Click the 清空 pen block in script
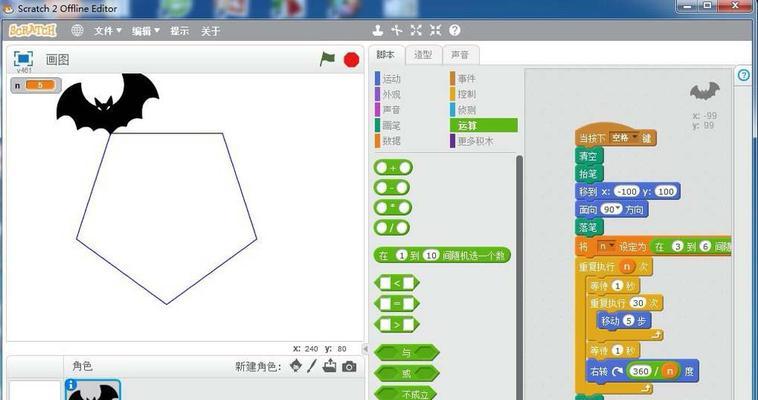This screenshot has width=758, height=400. point(588,156)
